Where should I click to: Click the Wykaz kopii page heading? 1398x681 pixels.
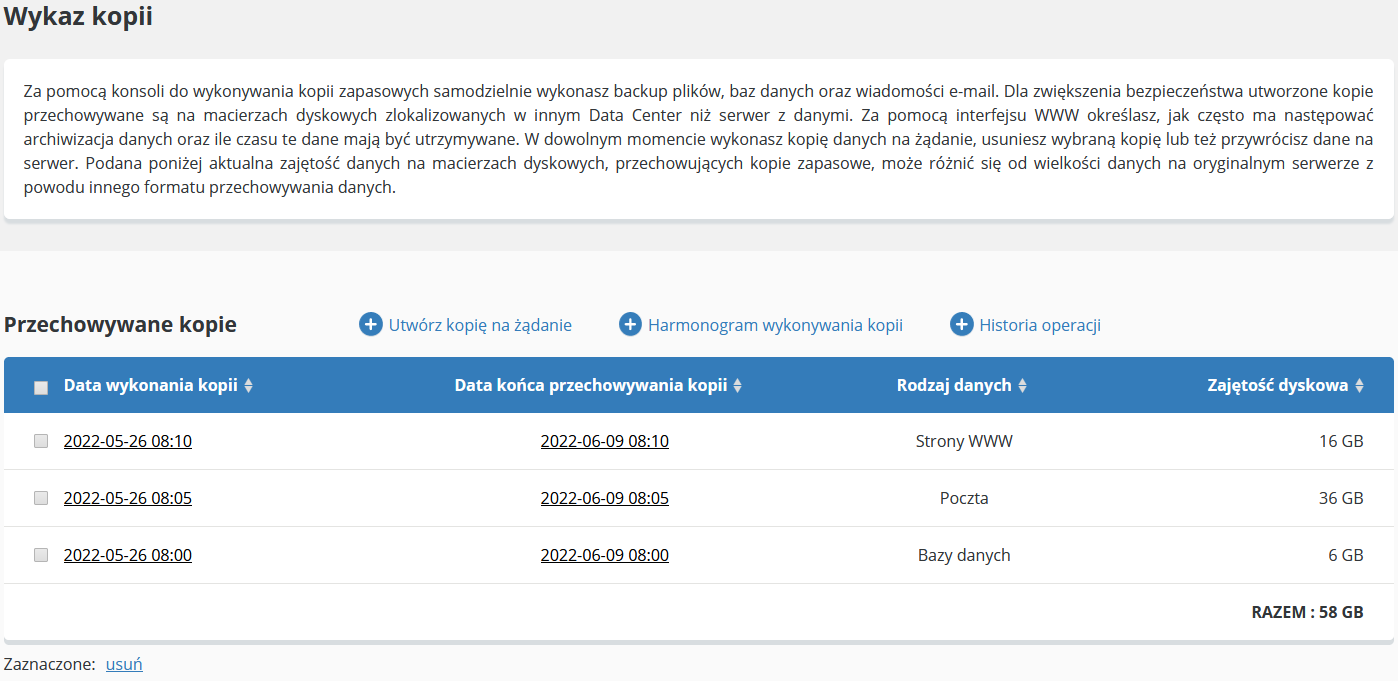point(78,17)
